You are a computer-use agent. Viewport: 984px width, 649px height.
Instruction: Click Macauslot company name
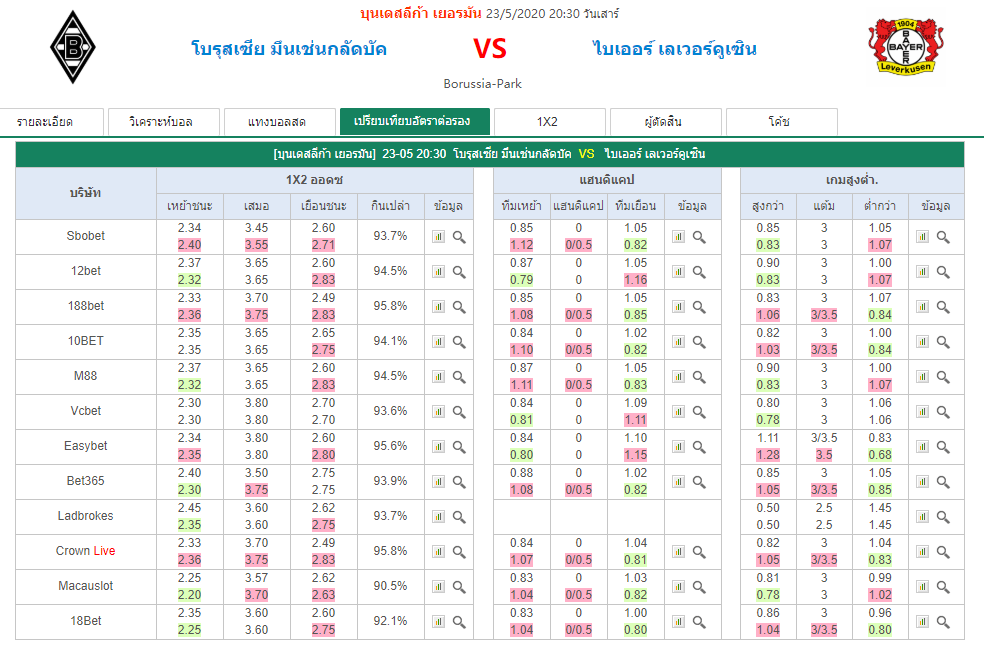85,586
